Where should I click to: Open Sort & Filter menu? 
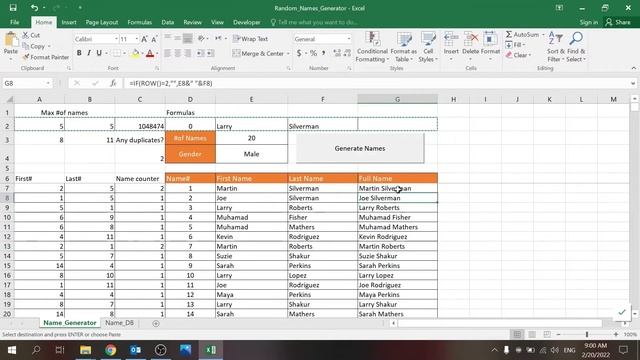tap(556, 47)
